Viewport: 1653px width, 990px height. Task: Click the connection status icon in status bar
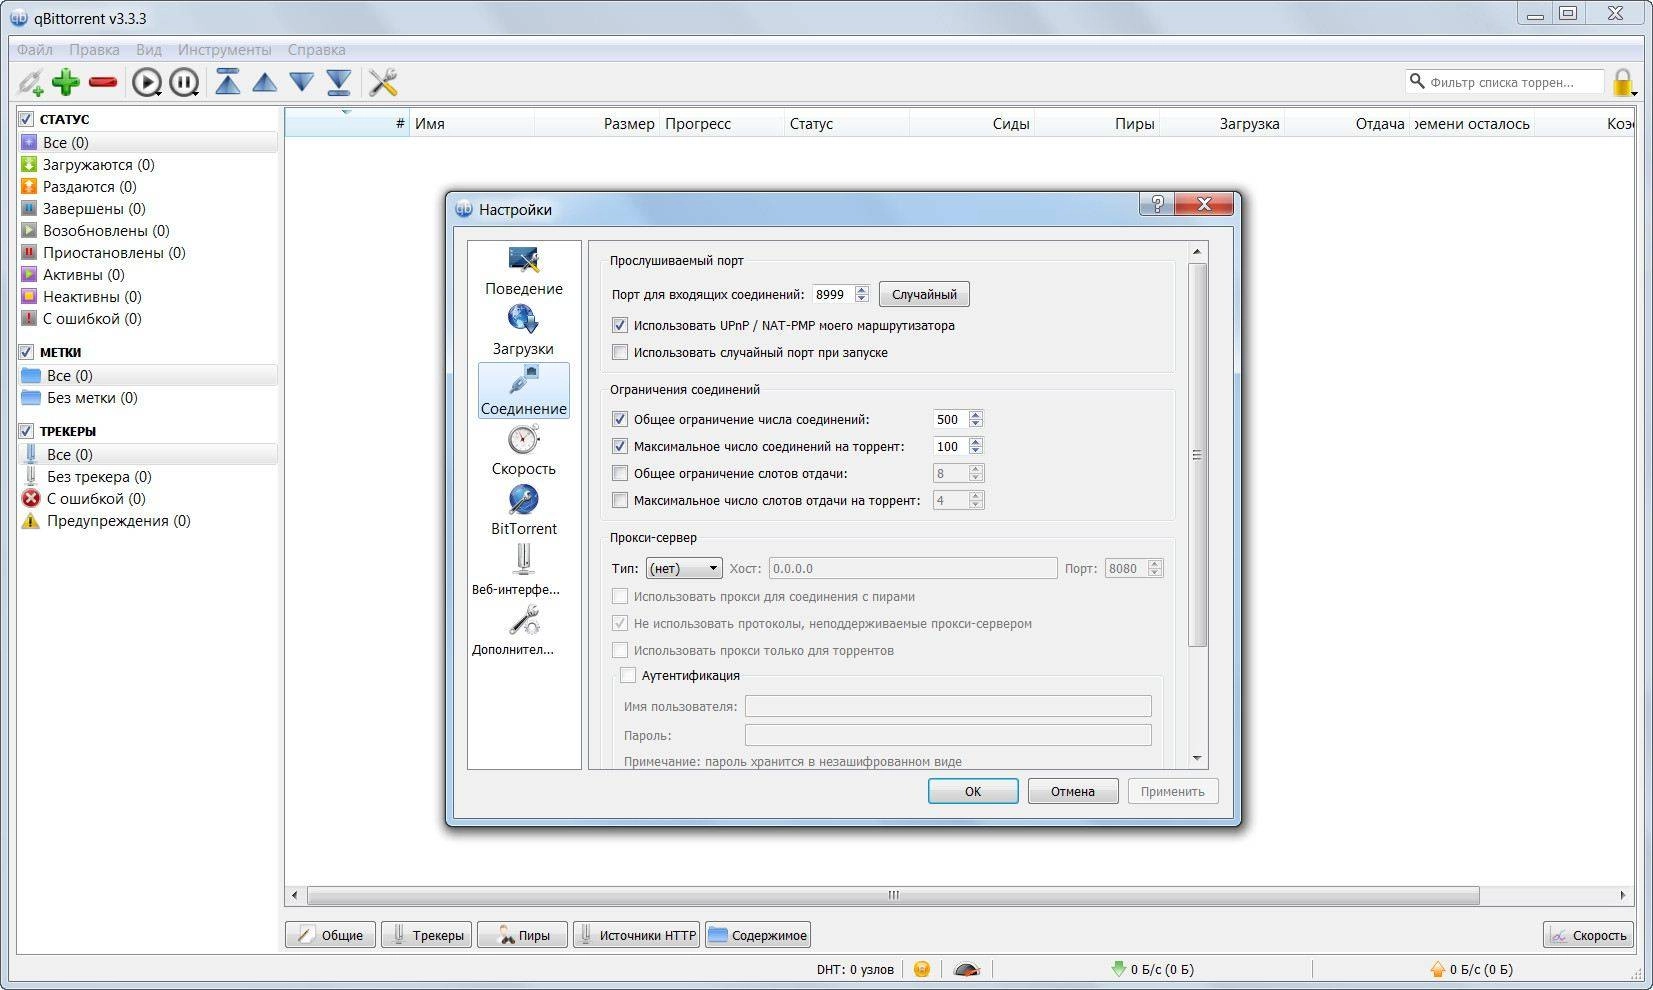(x=922, y=968)
